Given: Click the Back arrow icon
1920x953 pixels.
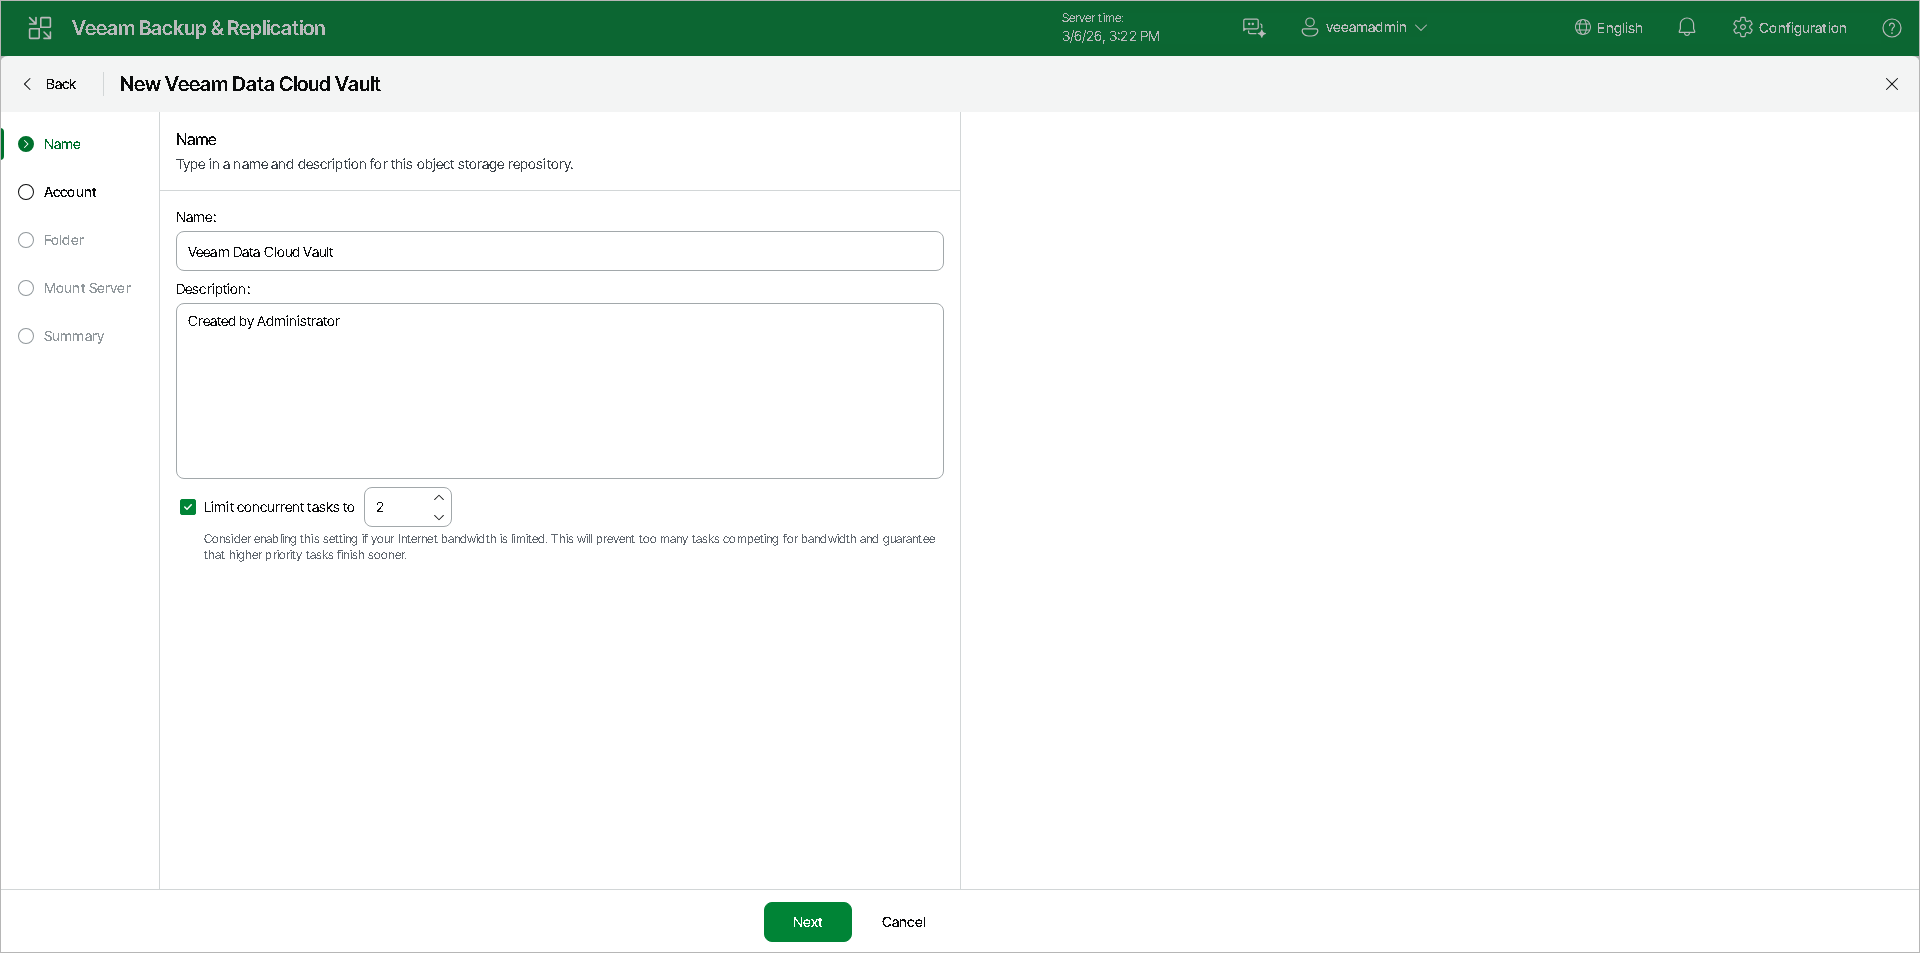Looking at the screenshot, I should [x=28, y=84].
